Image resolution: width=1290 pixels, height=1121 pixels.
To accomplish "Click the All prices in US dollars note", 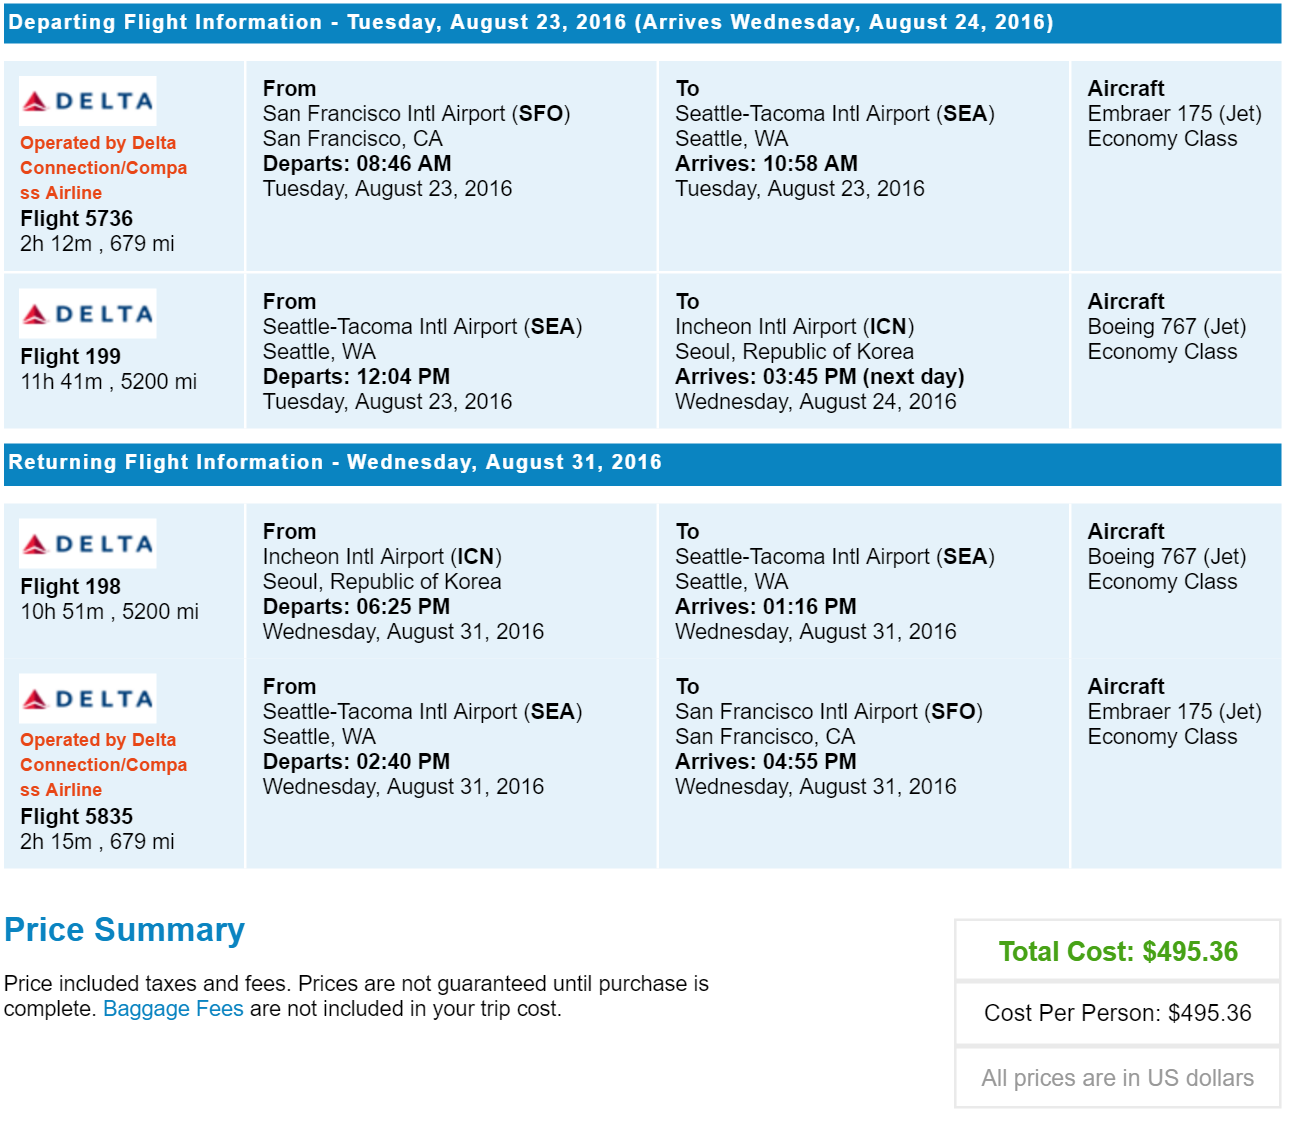I will click(1118, 1078).
